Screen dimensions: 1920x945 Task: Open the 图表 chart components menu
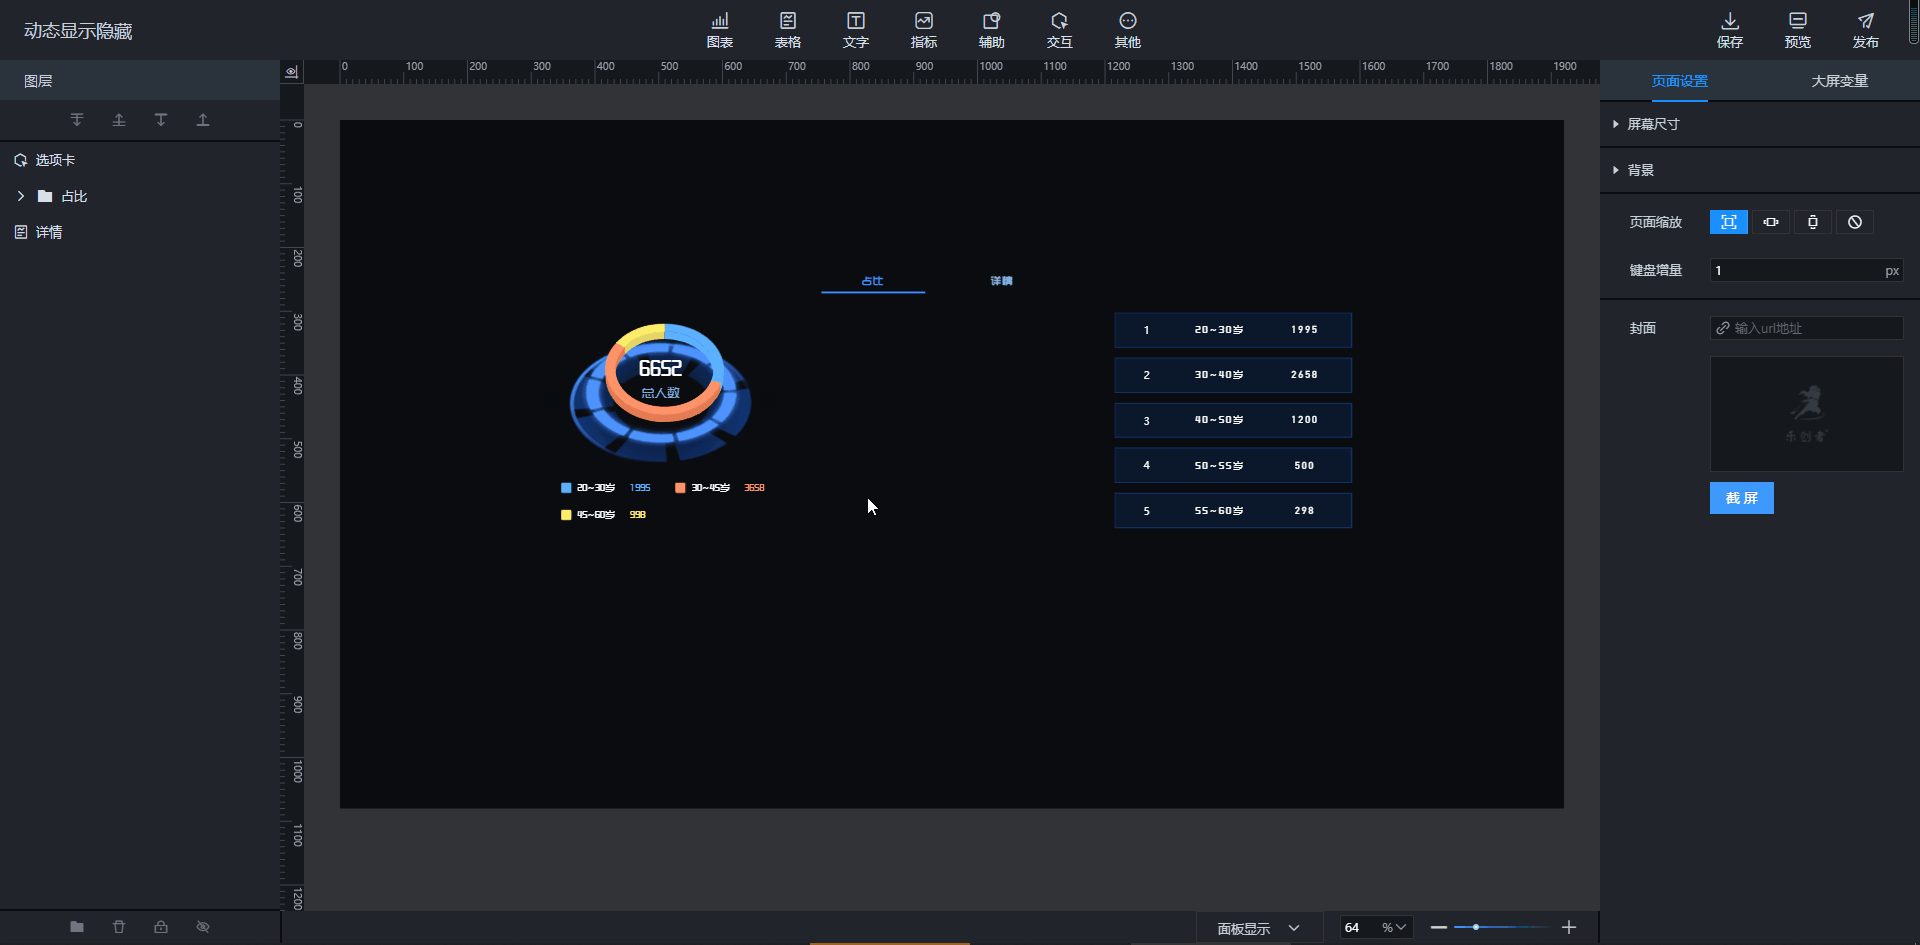[719, 30]
